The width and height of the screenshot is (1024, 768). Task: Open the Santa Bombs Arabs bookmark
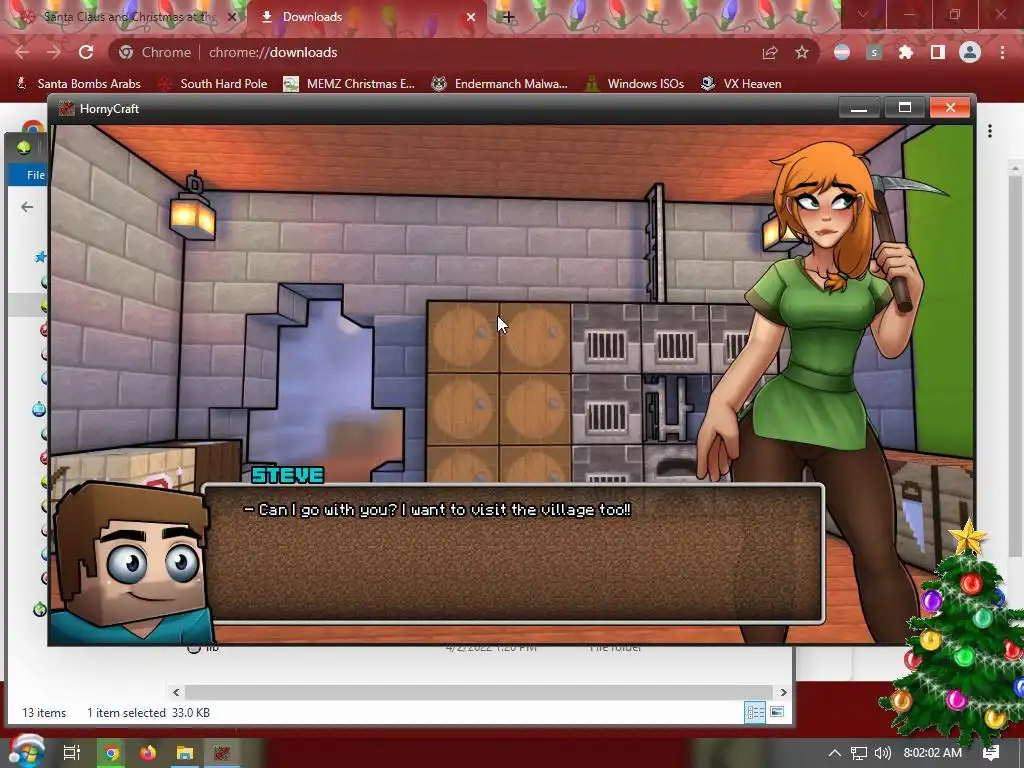(x=78, y=84)
